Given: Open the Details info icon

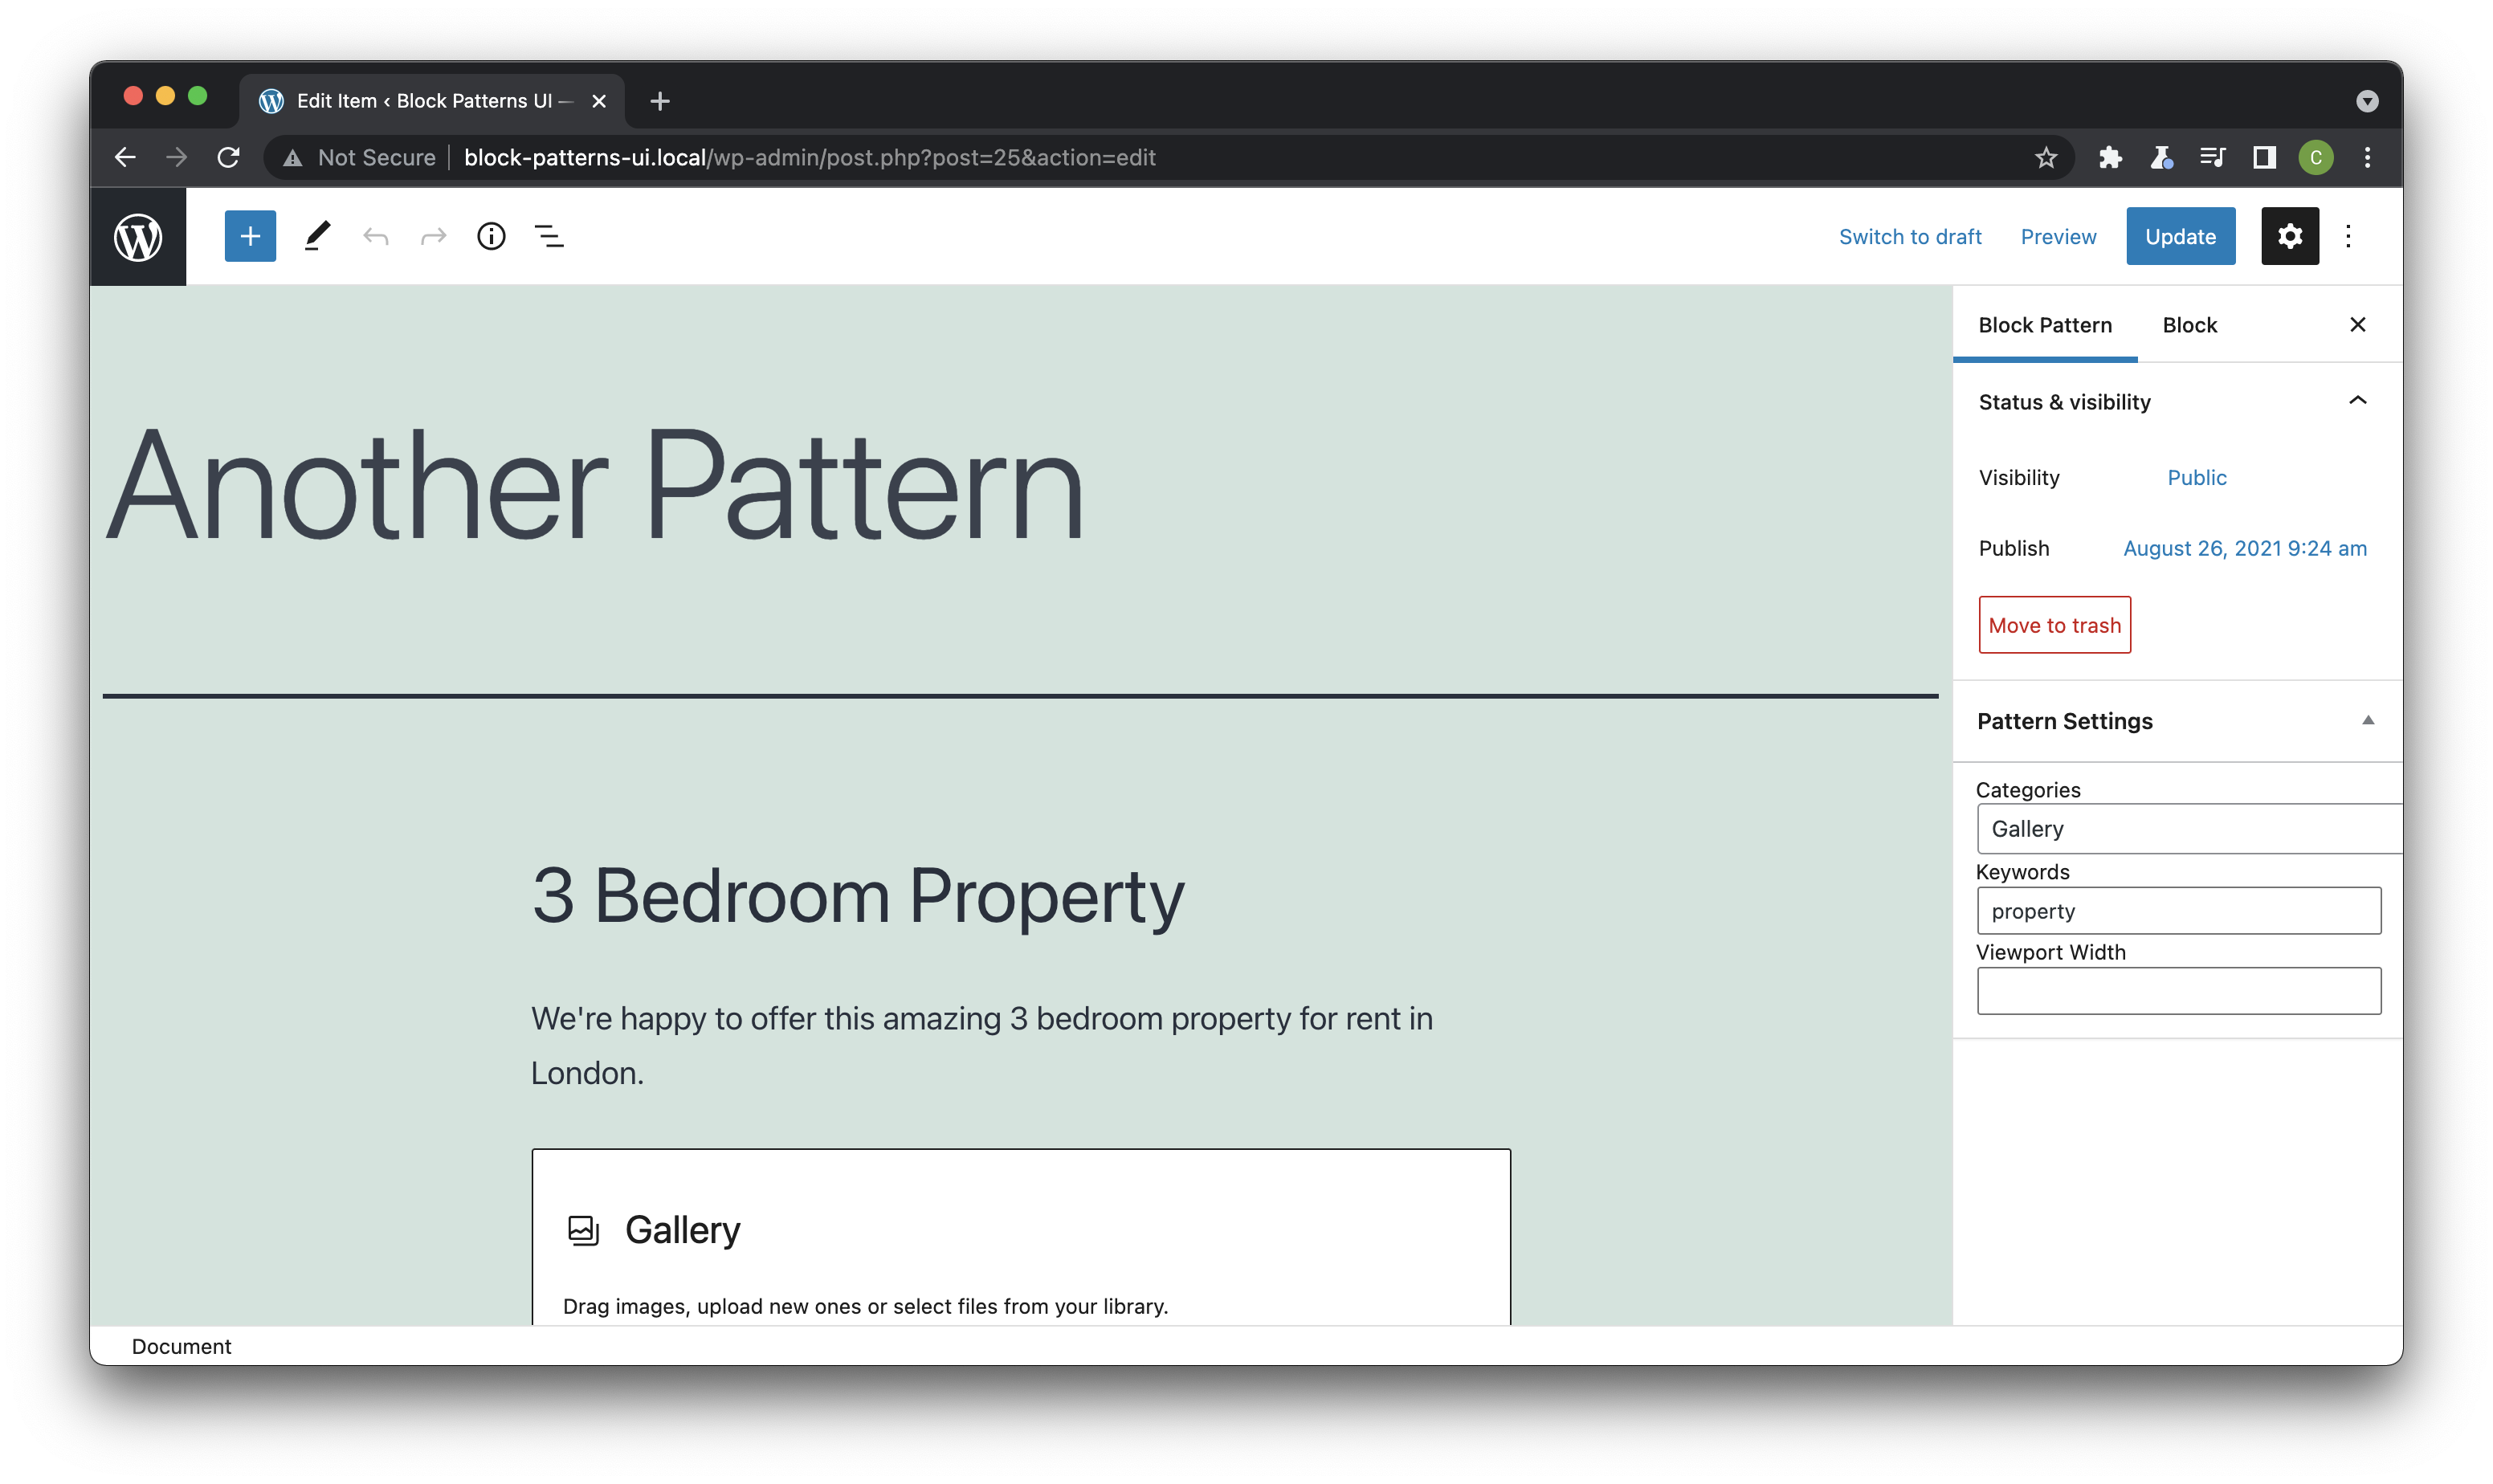Looking at the screenshot, I should pos(491,236).
